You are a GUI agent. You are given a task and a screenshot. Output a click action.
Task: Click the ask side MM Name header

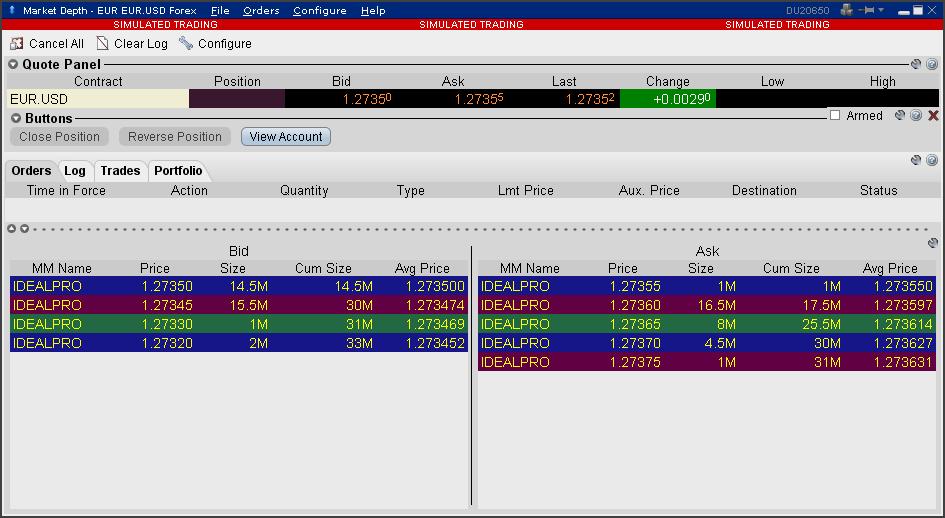[x=530, y=268]
